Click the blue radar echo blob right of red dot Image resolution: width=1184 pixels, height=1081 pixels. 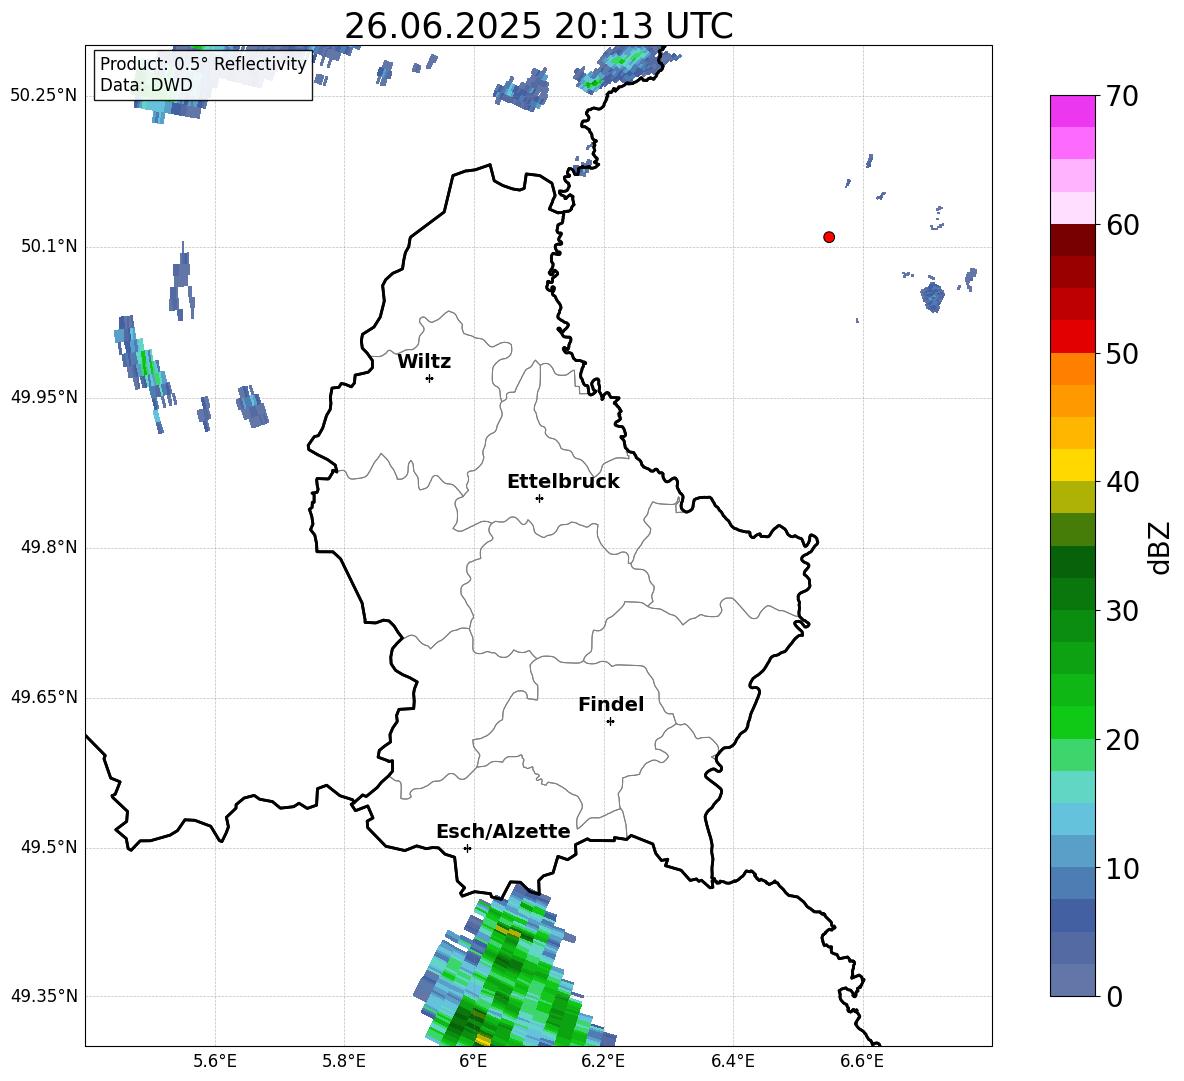pos(933,295)
